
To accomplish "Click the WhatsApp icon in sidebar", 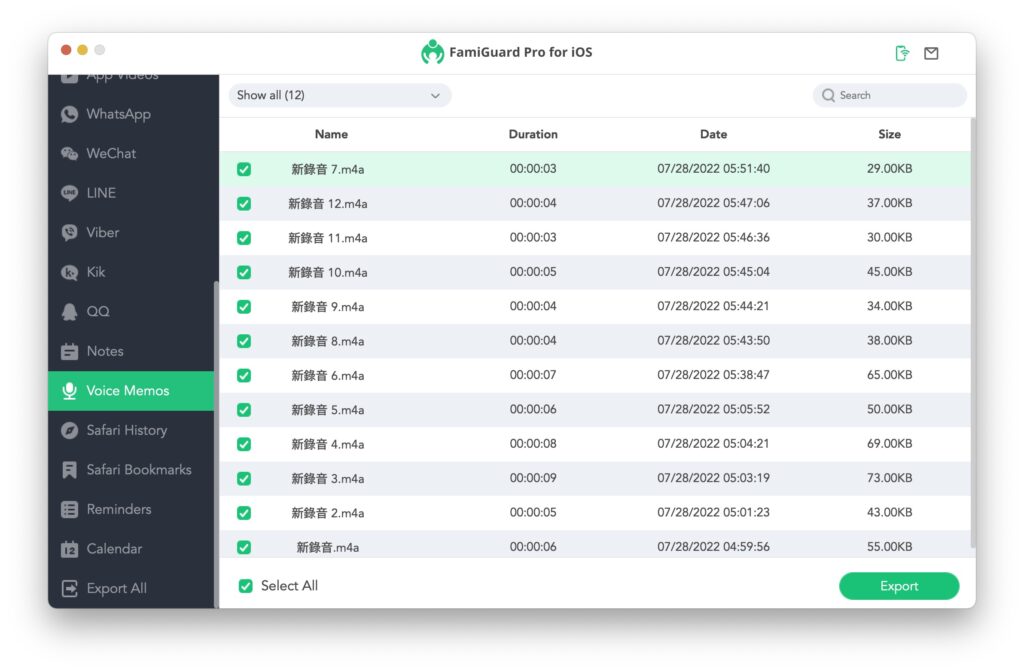I will 69,114.
